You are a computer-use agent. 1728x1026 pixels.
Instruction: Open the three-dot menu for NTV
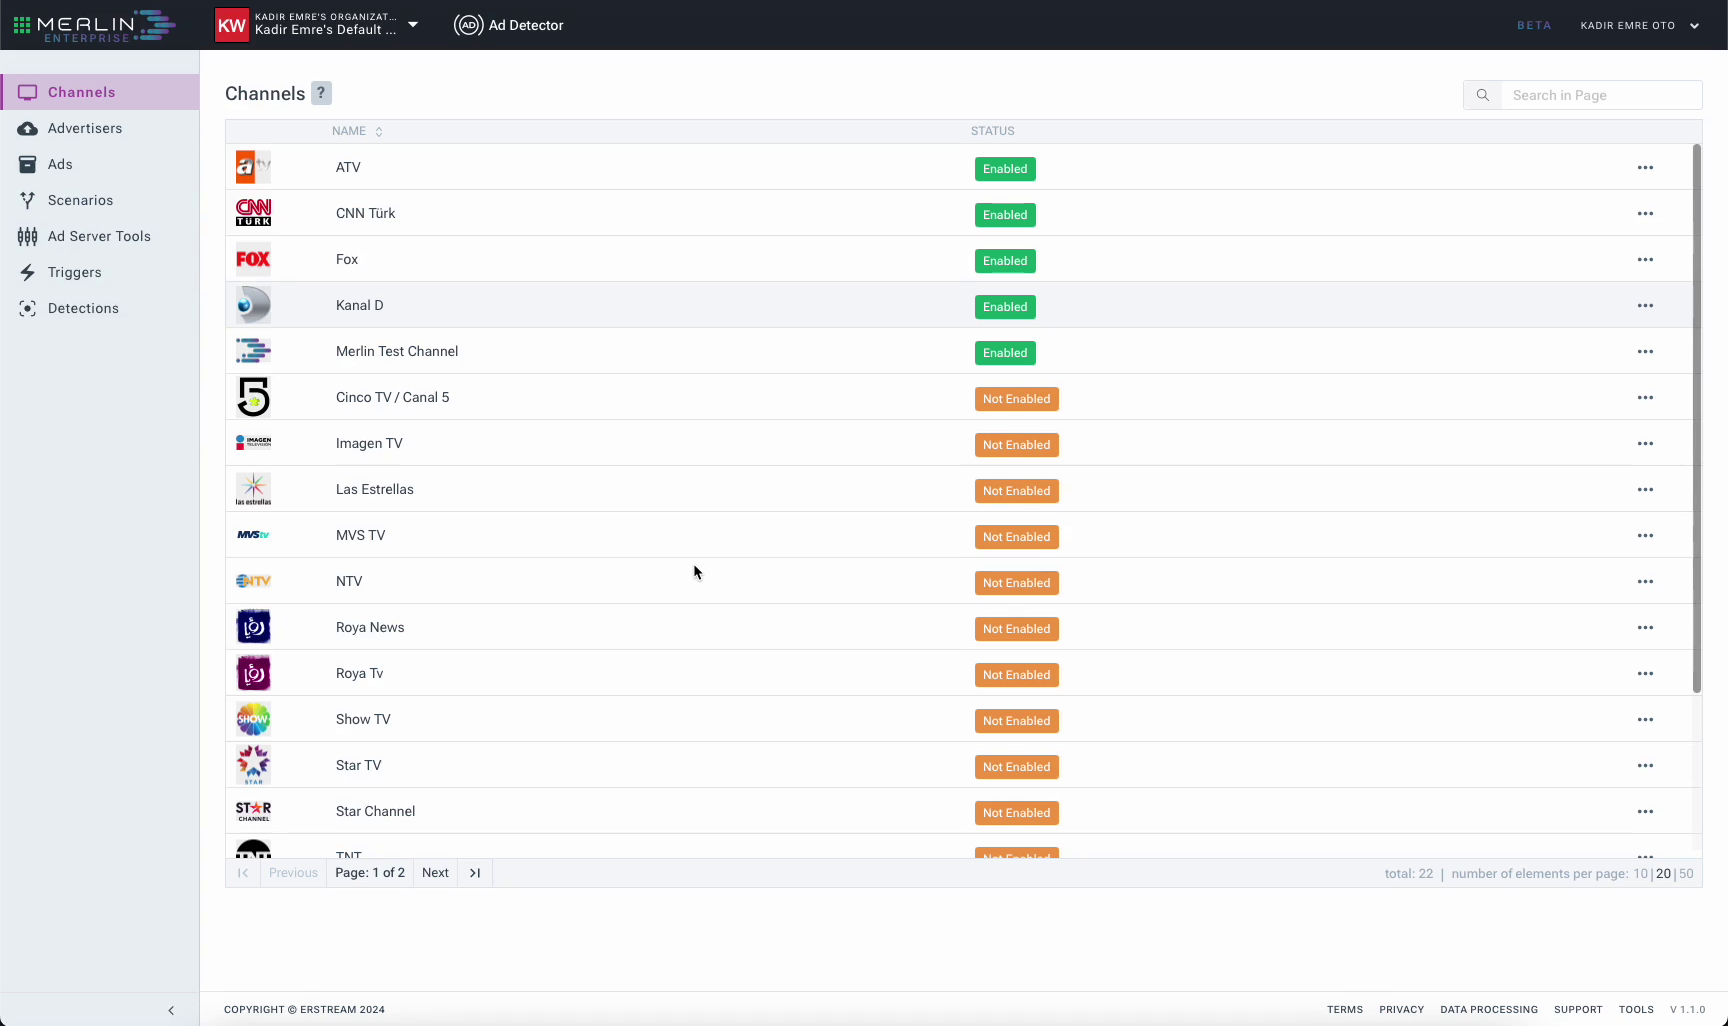[x=1645, y=581]
